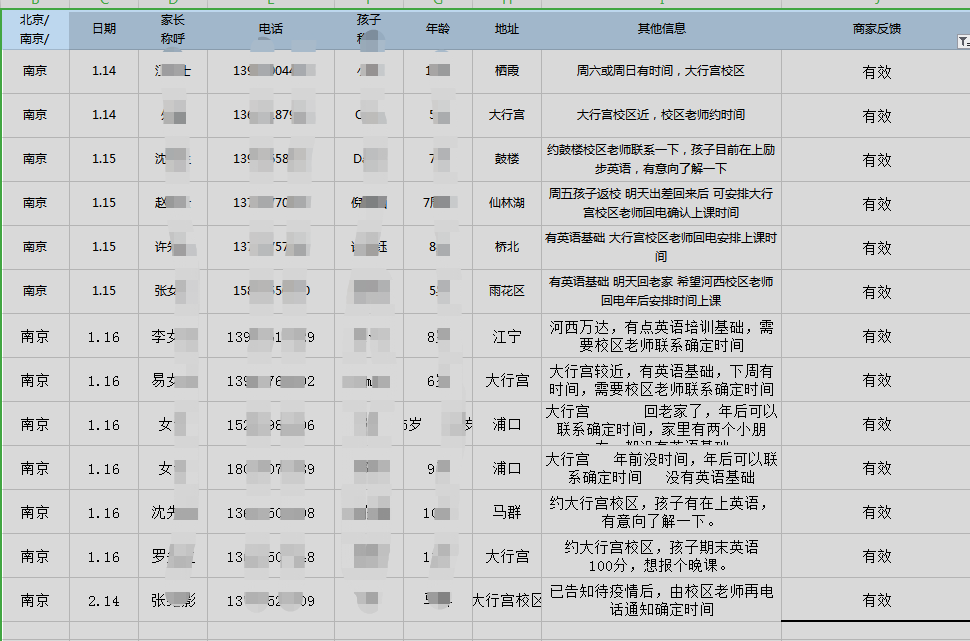Select the 栖霞 address cell
The image size is (970, 641).
(x=507, y=71)
